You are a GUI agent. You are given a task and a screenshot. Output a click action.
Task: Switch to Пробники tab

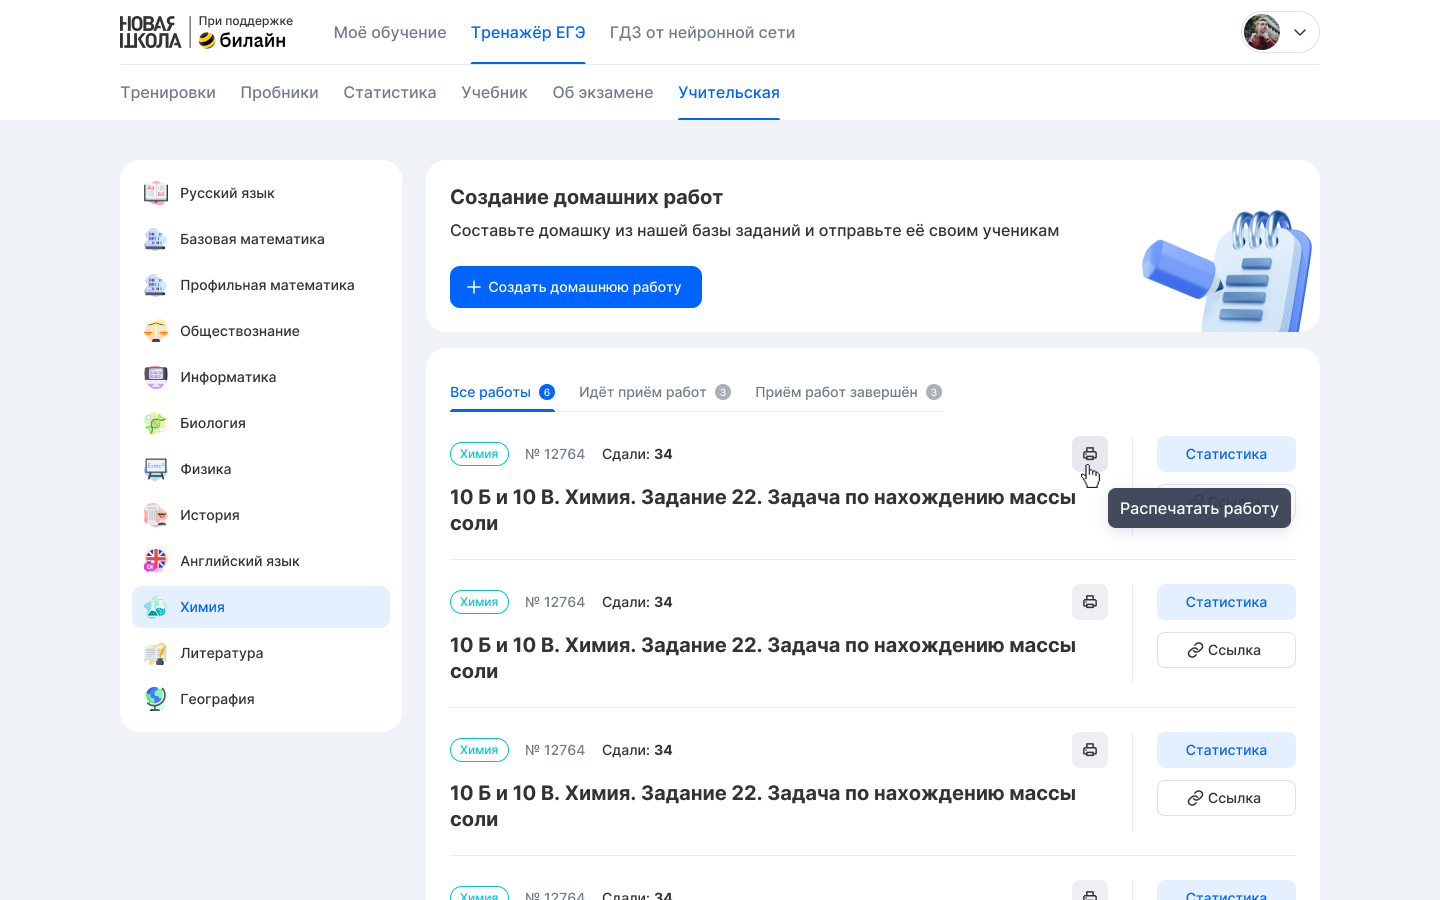tap(279, 92)
